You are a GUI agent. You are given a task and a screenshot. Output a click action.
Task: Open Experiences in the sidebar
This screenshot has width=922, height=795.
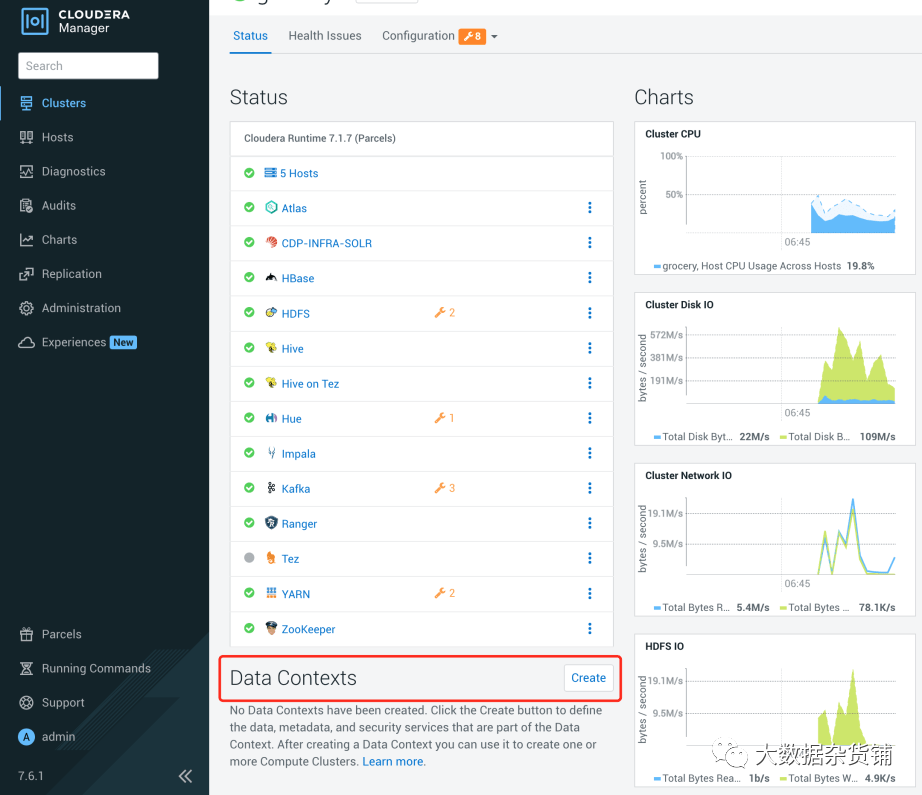74,342
